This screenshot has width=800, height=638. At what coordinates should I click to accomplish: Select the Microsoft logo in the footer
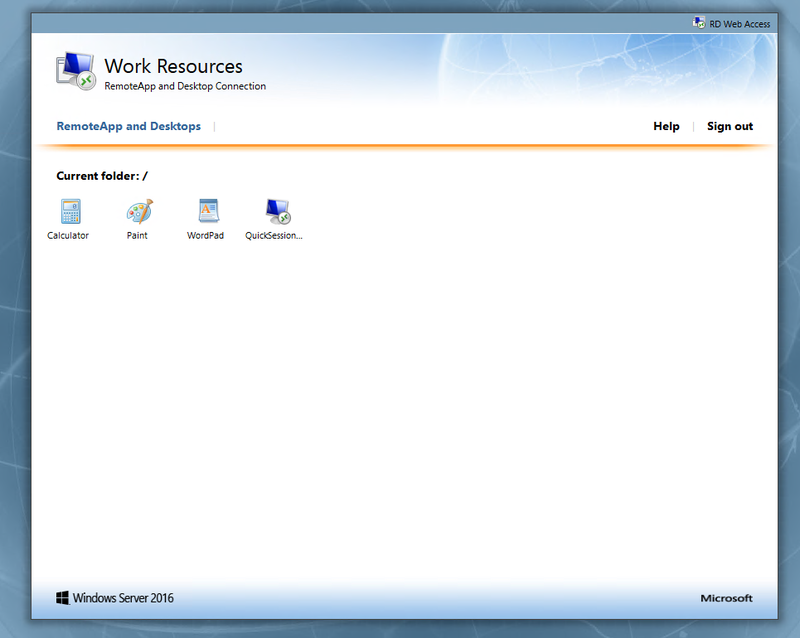pyautogui.click(x=726, y=597)
